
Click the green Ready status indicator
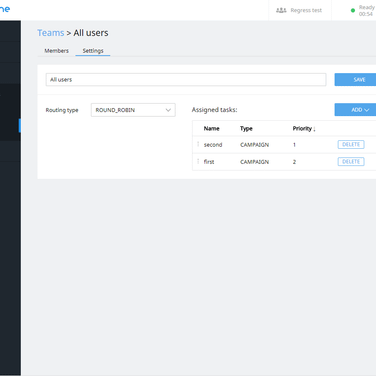pos(353,10)
